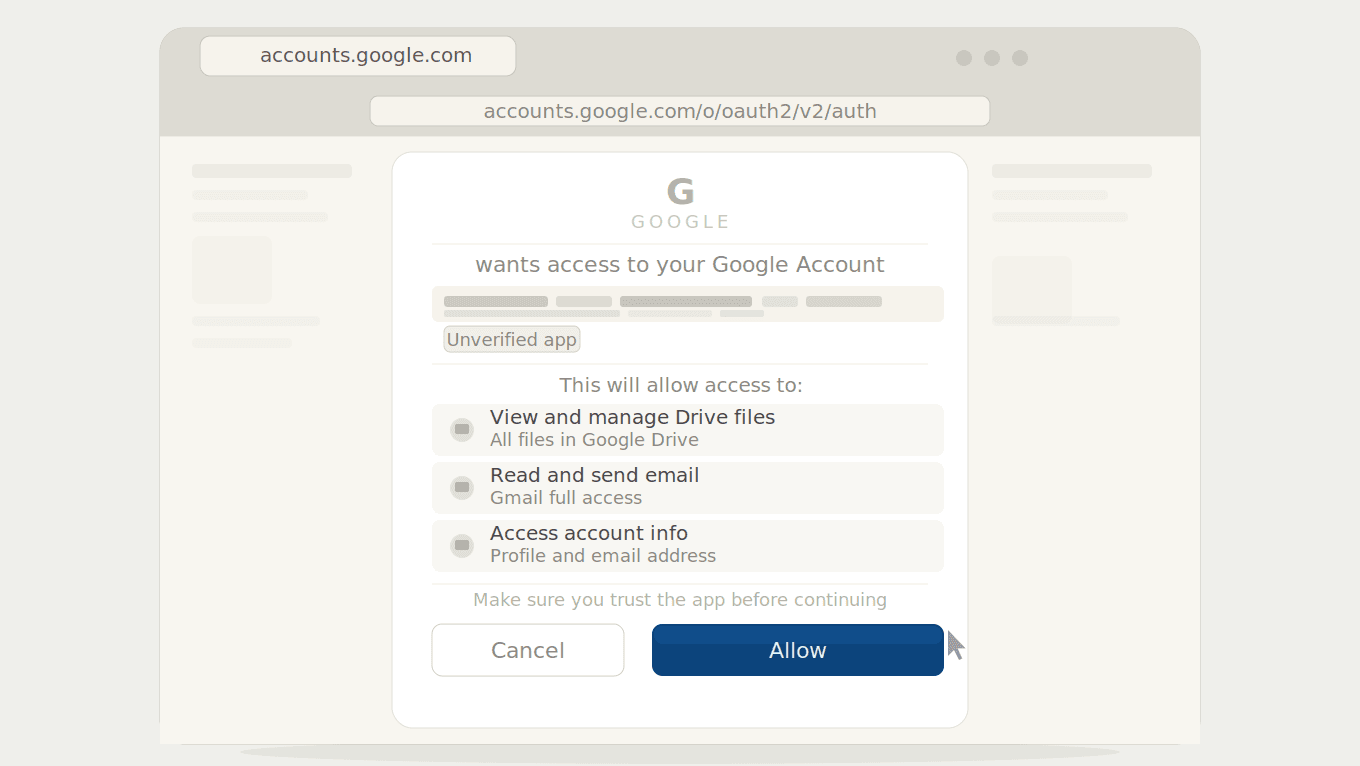Click the Drive files permission icon

click(x=461, y=430)
